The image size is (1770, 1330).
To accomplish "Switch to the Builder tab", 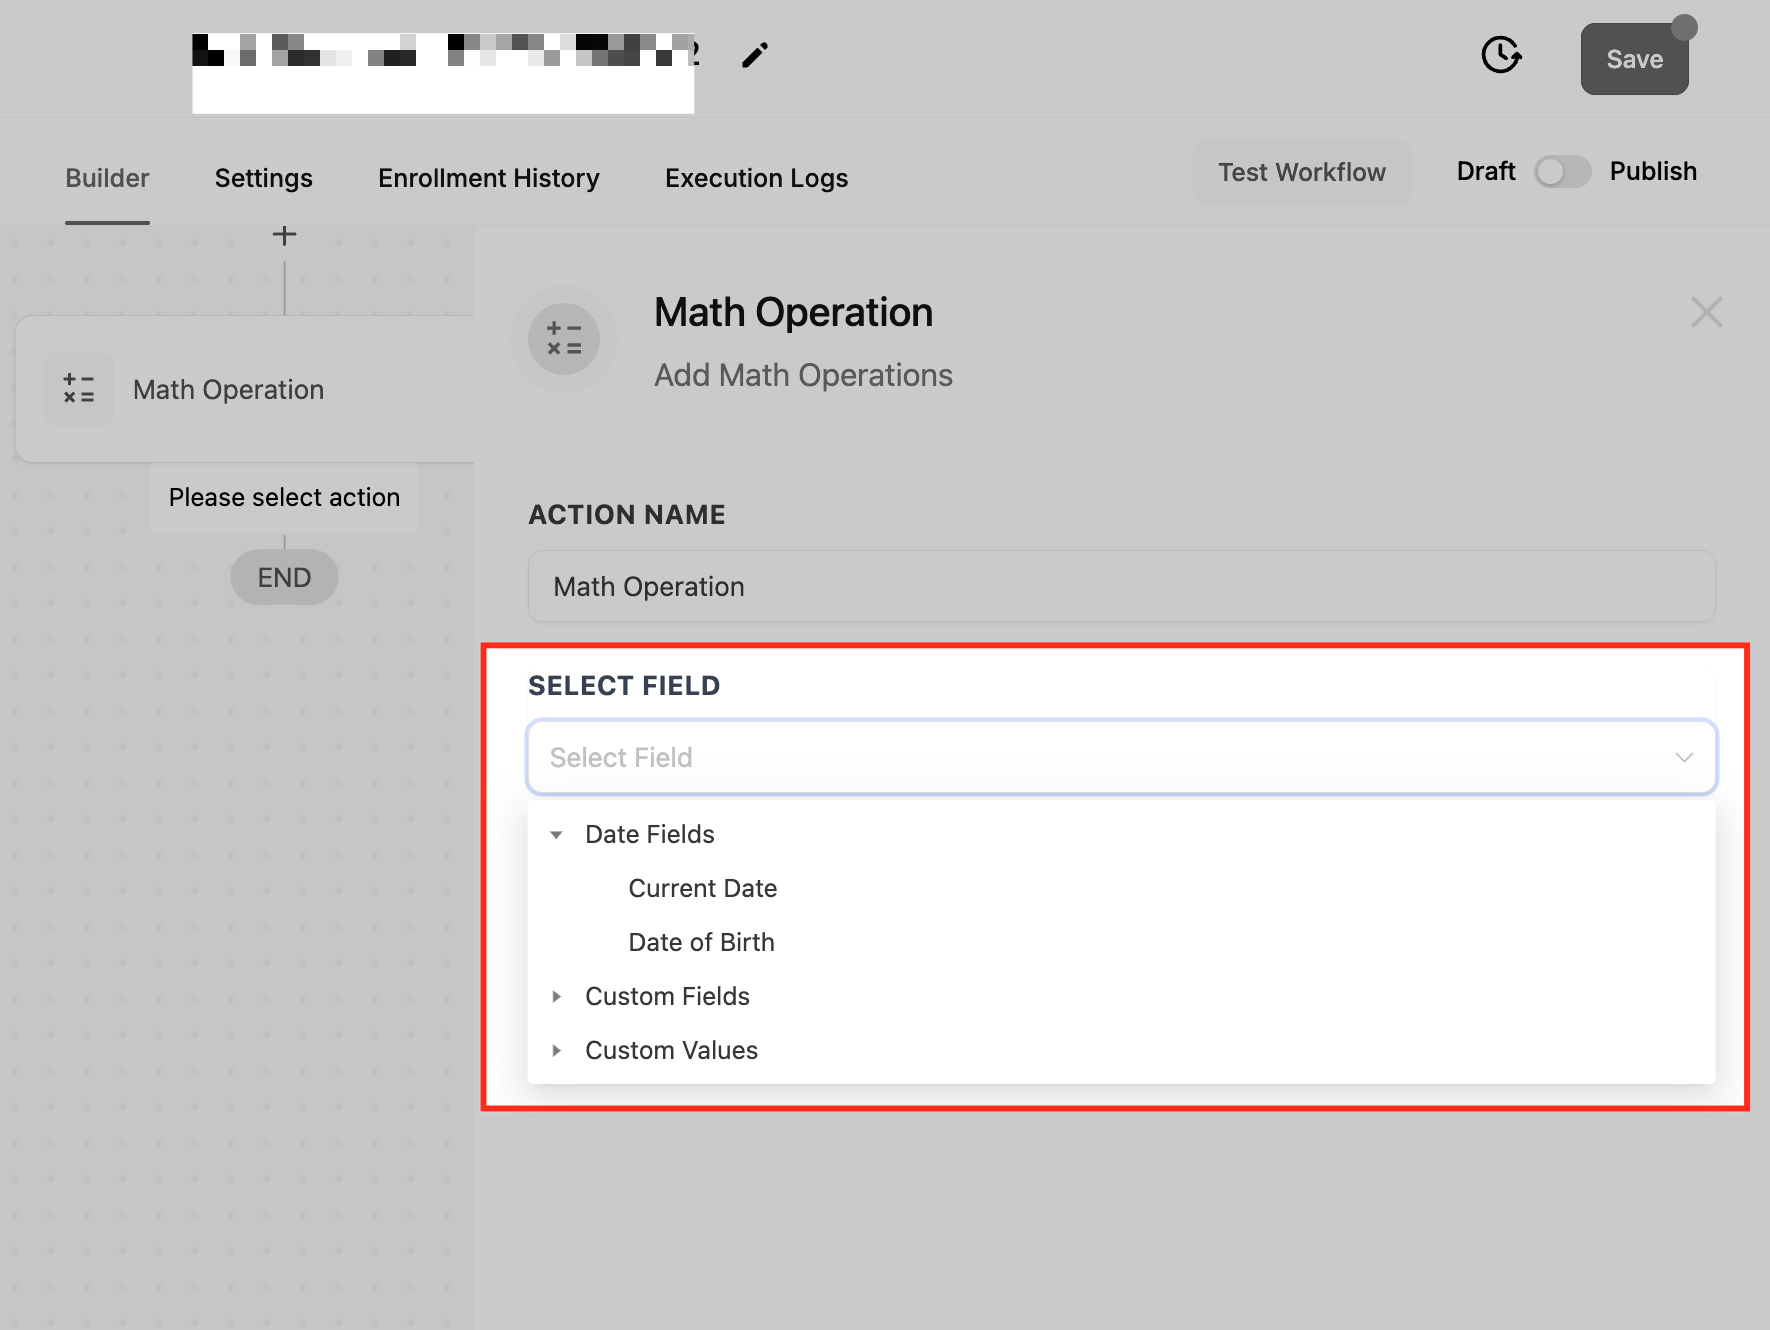I will click(107, 178).
